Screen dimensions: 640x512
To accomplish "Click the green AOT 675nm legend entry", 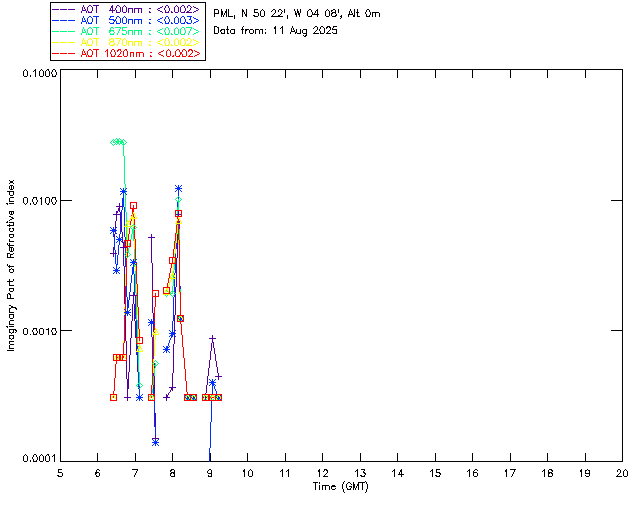I will pyautogui.click(x=128, y=31).
